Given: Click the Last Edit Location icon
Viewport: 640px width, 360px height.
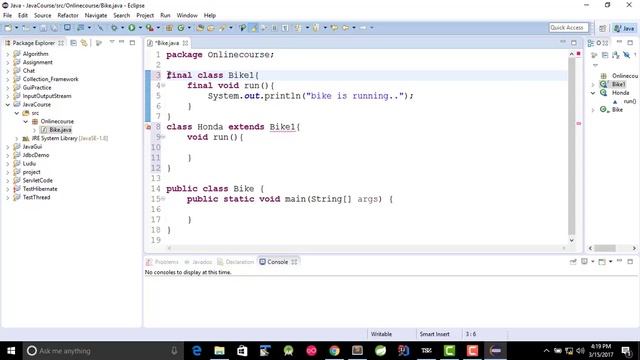Looking at the screenshot, I should (334, 28).
